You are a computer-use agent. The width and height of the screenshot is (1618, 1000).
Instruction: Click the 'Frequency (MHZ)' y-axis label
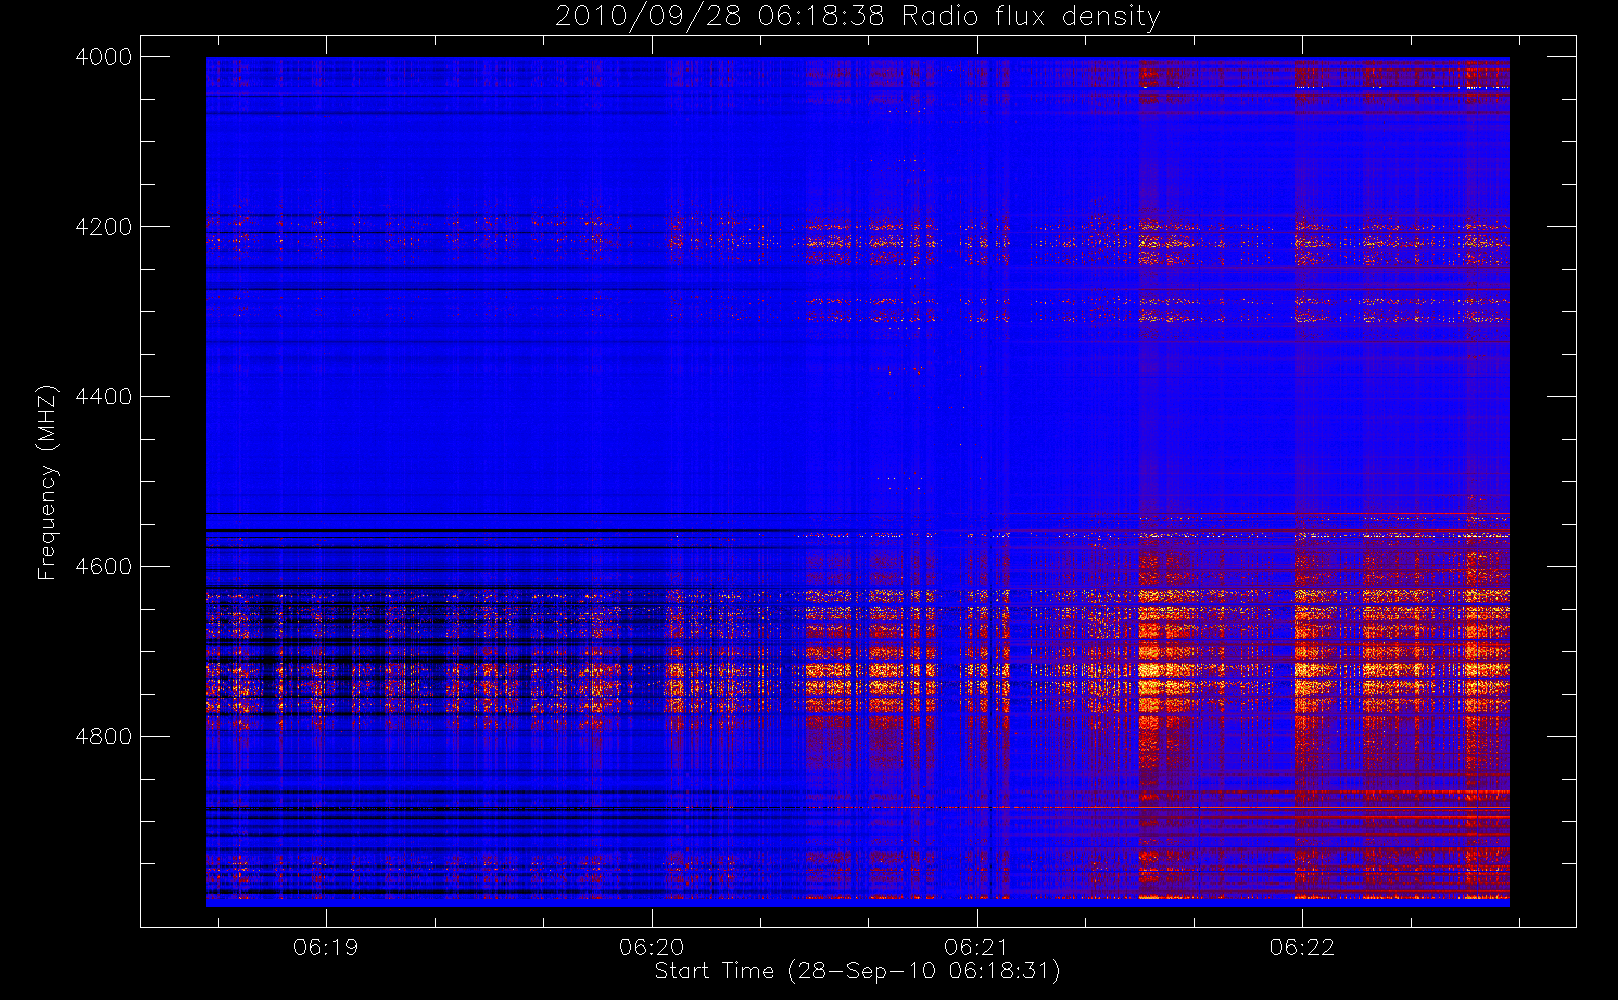[x=46, y=482]
